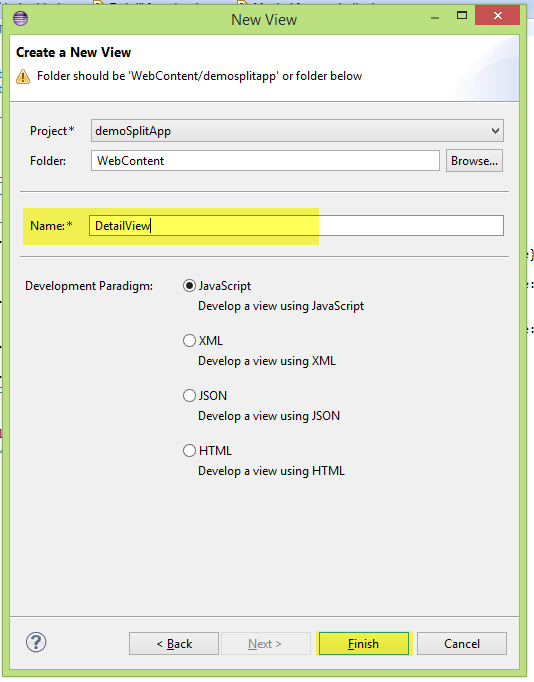The height and width of the screenshot is (682, 534).
Task: Click the Browse... button
Action: (474, 161)
